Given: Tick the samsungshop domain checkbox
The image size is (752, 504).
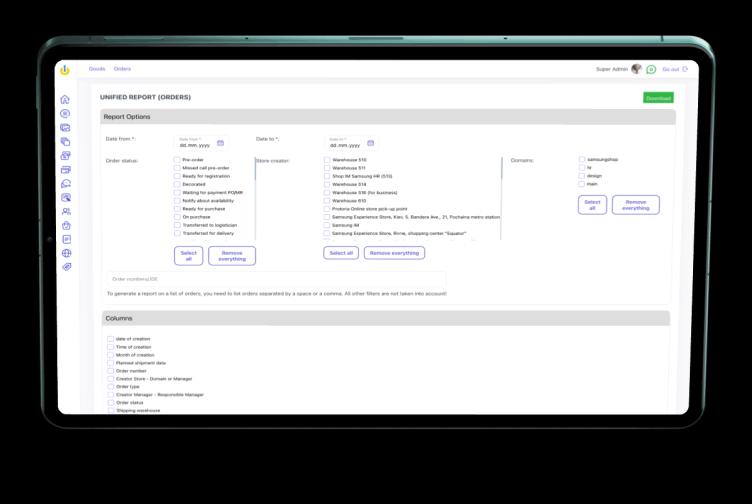Looking at the screenshot, I should coord(582,159).
